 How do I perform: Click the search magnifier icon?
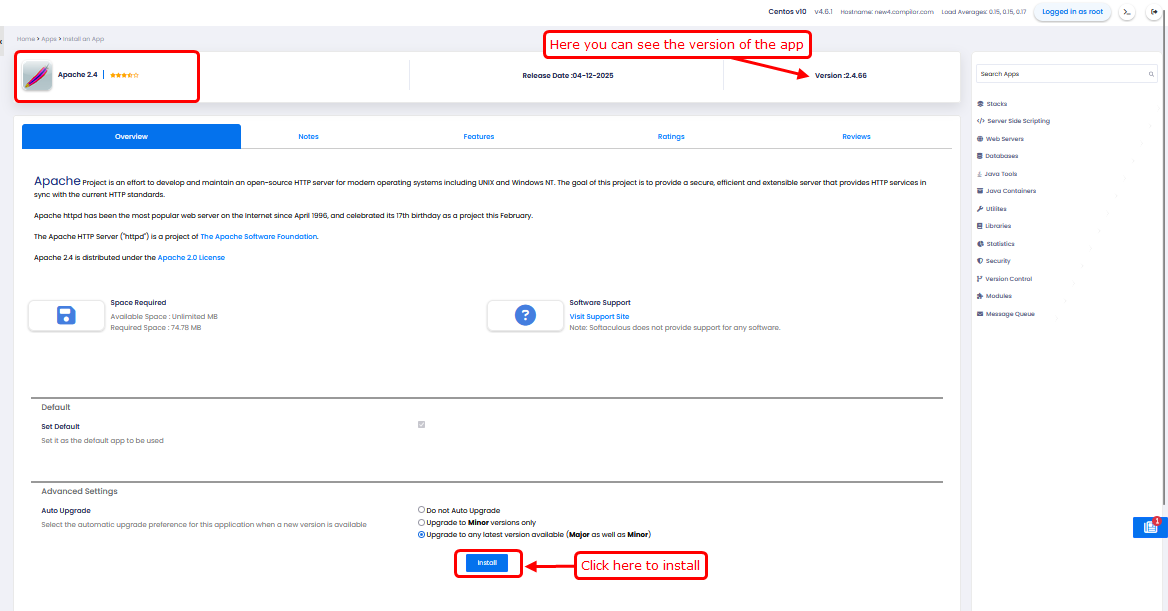point(1151,74)
